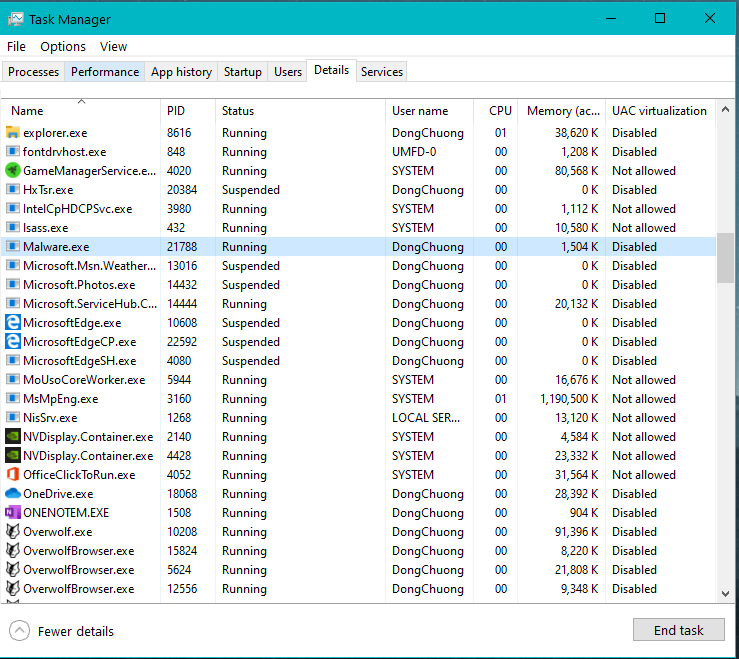This screenshot has width=739, height=659.
Task: Sort by the Status column header
Action: [x=301, y=111]
